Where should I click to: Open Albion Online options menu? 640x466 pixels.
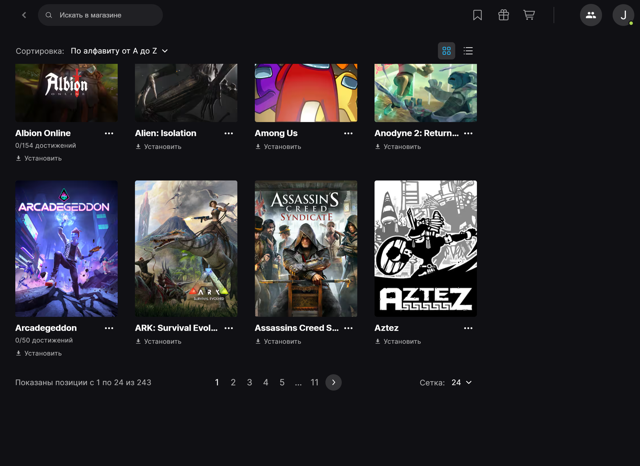(109, 133)
